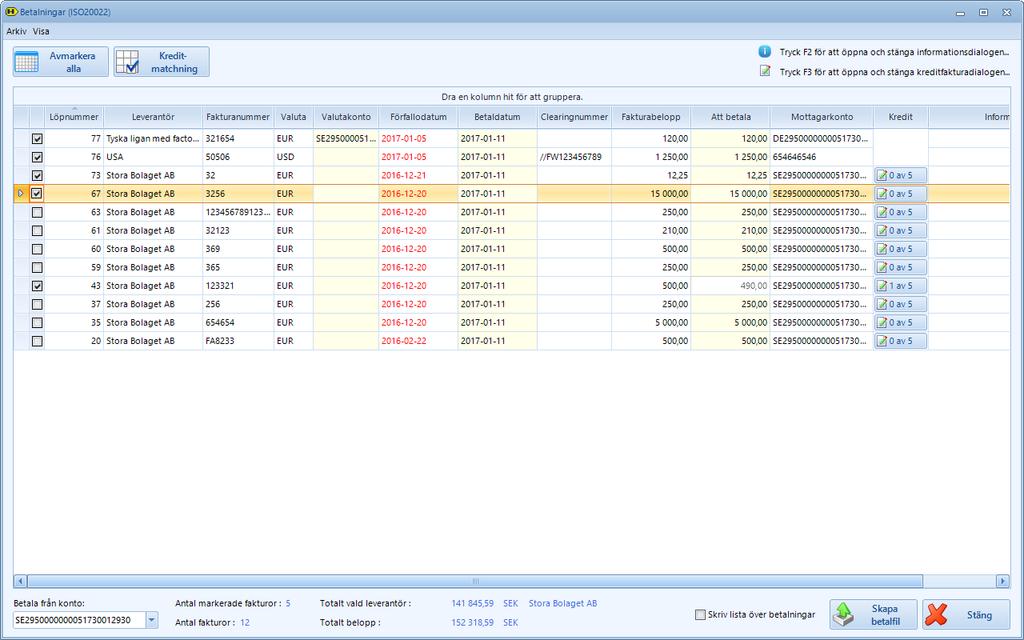Image resolution: width=1024 pixels, height=640 pixels.
Task: Sort by Löpnummer column header
Action: tap(74, 117)
